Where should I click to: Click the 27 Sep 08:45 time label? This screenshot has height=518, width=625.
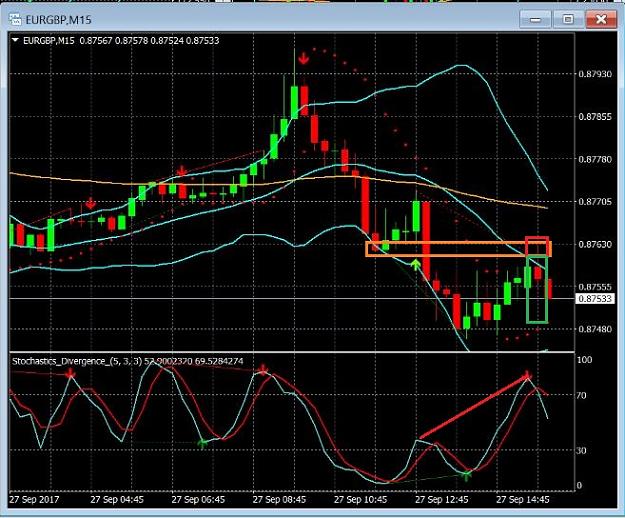pyautogui.click(x=279, y=500)
